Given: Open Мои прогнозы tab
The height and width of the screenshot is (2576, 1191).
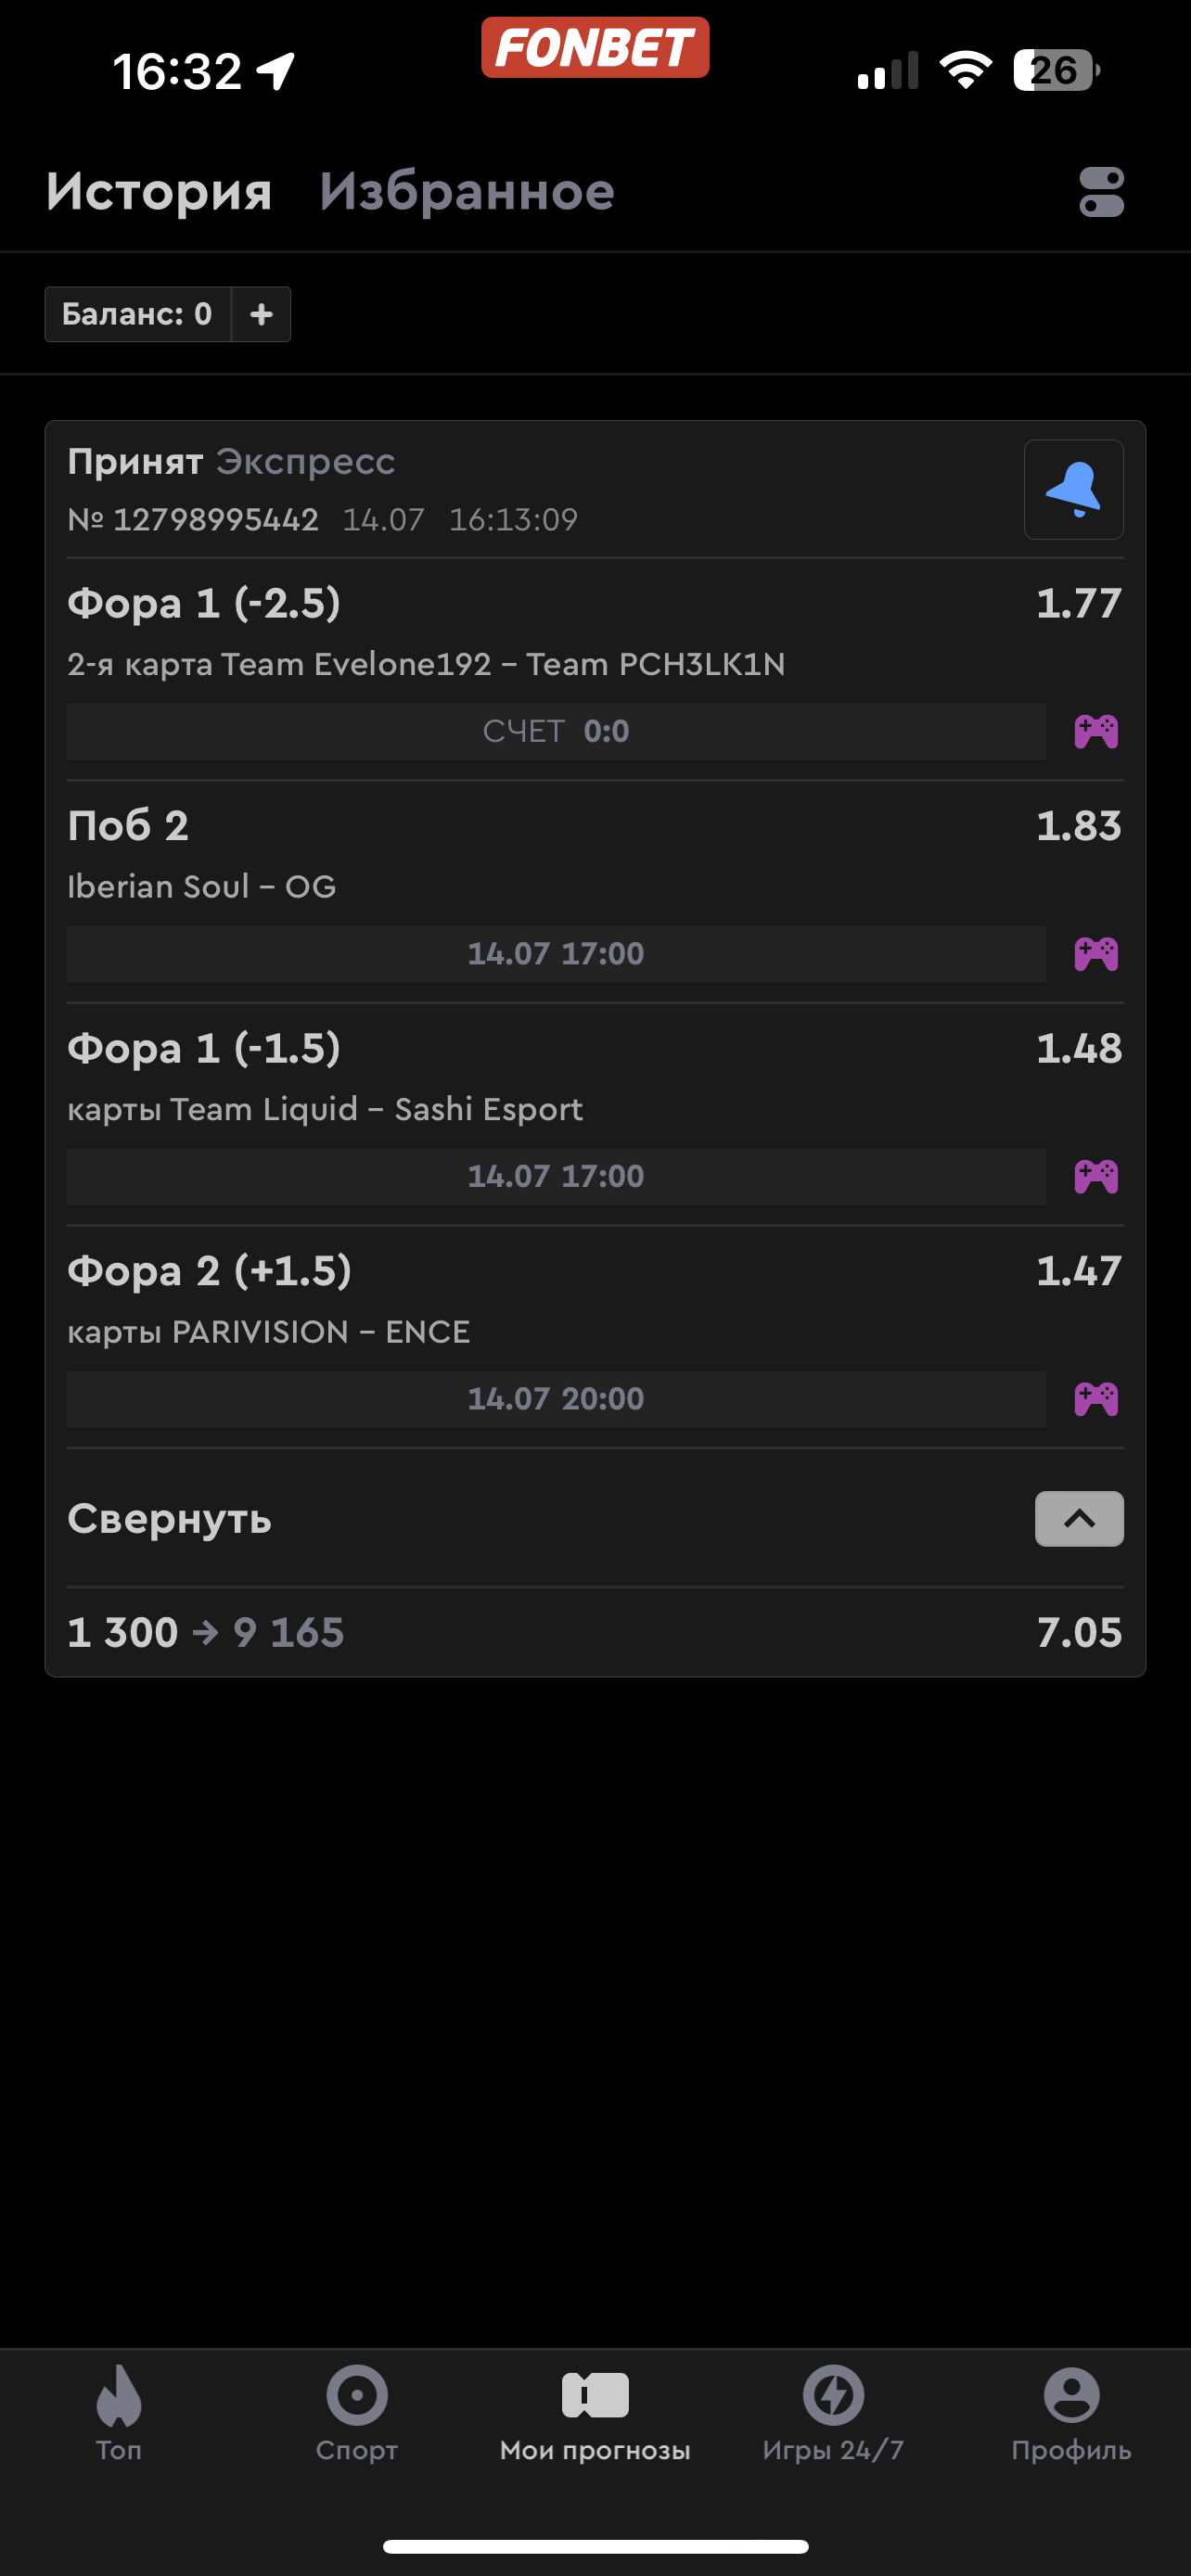Looking at the screenshot, I should 595,2412.
